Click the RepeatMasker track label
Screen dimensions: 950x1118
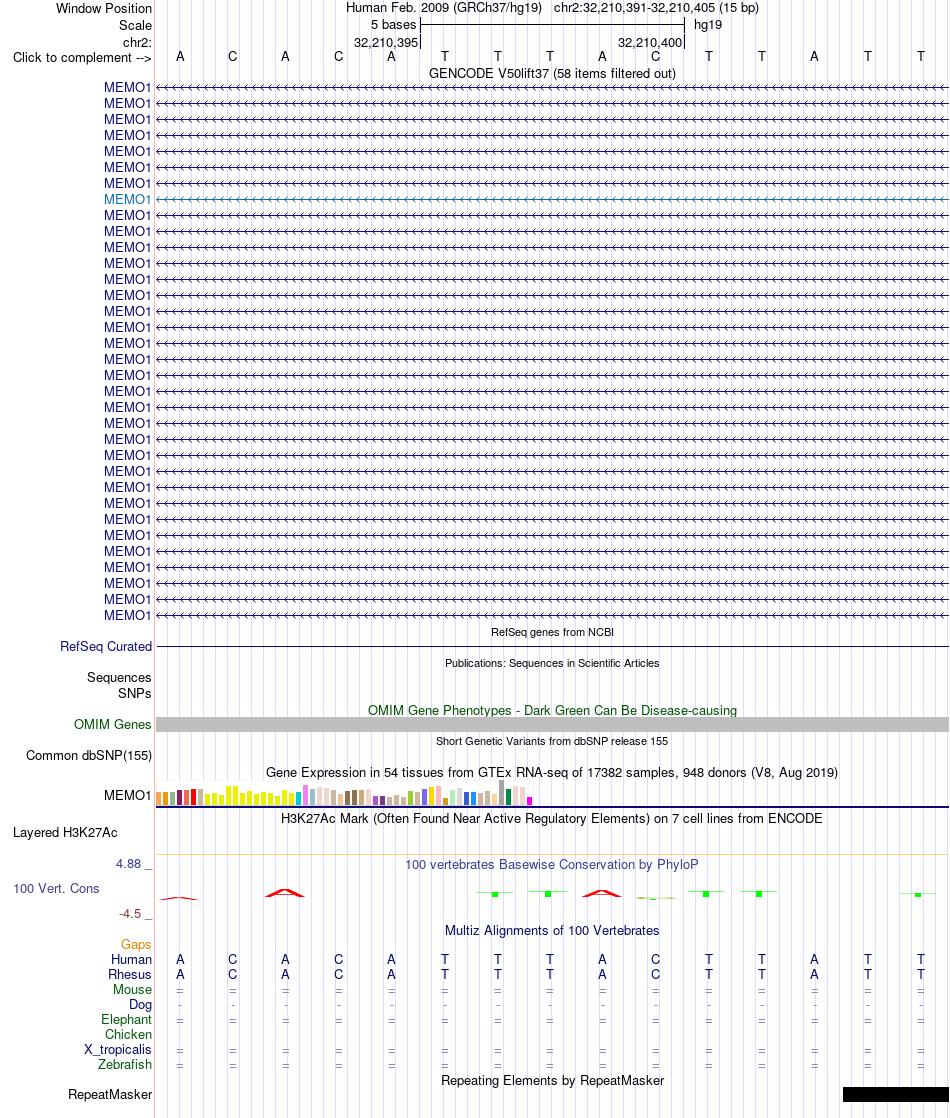click(110, 1095)
